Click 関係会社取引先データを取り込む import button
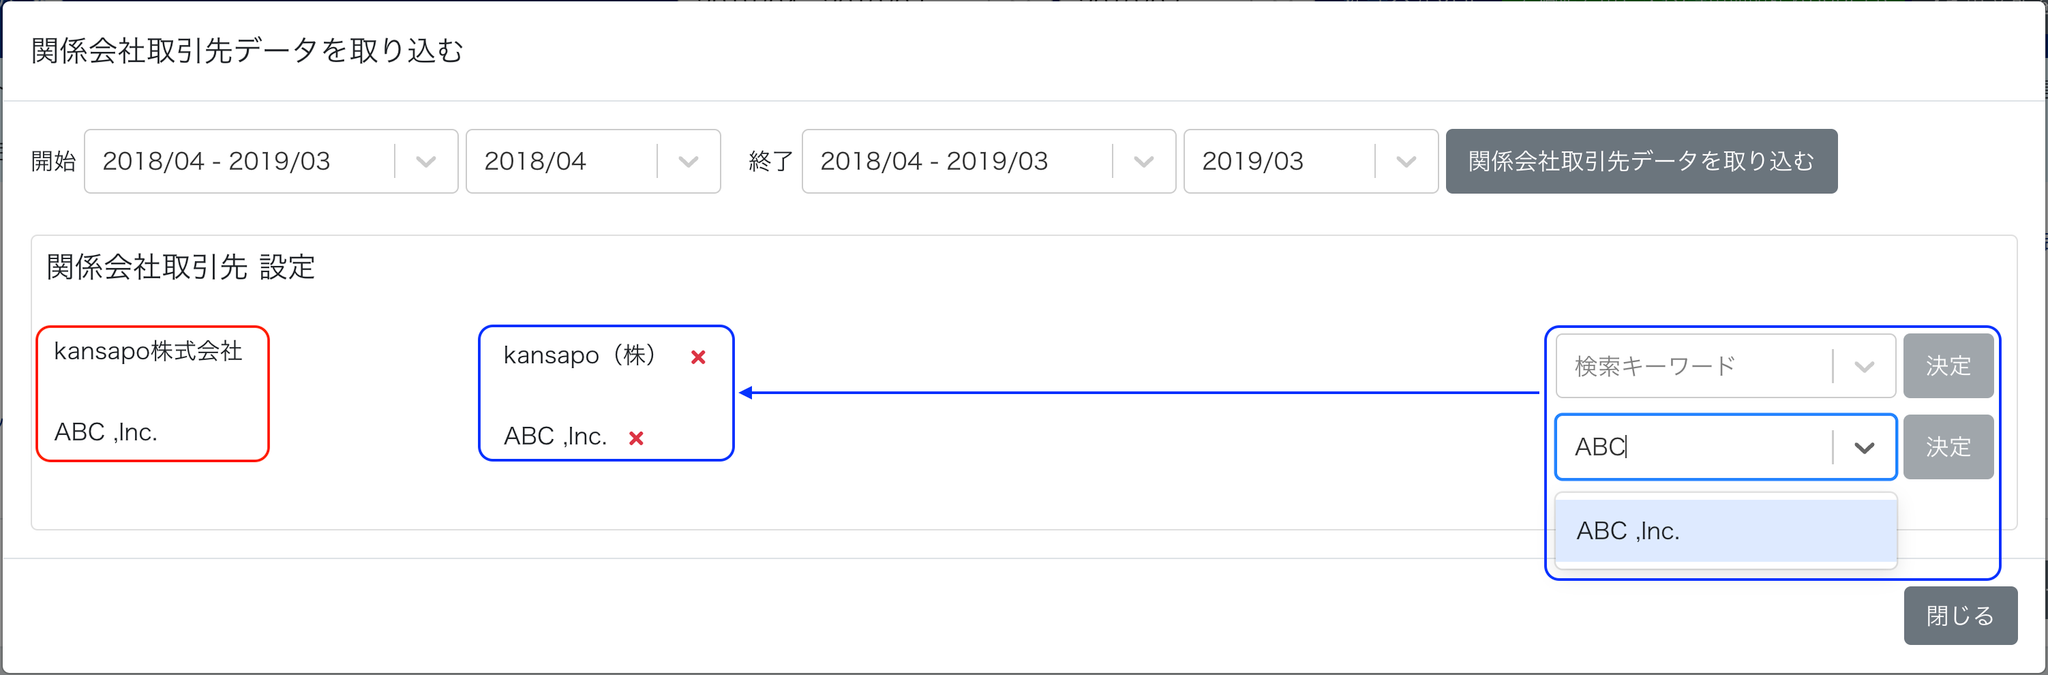The image size is (2048, 675). tap(1641, 162)
